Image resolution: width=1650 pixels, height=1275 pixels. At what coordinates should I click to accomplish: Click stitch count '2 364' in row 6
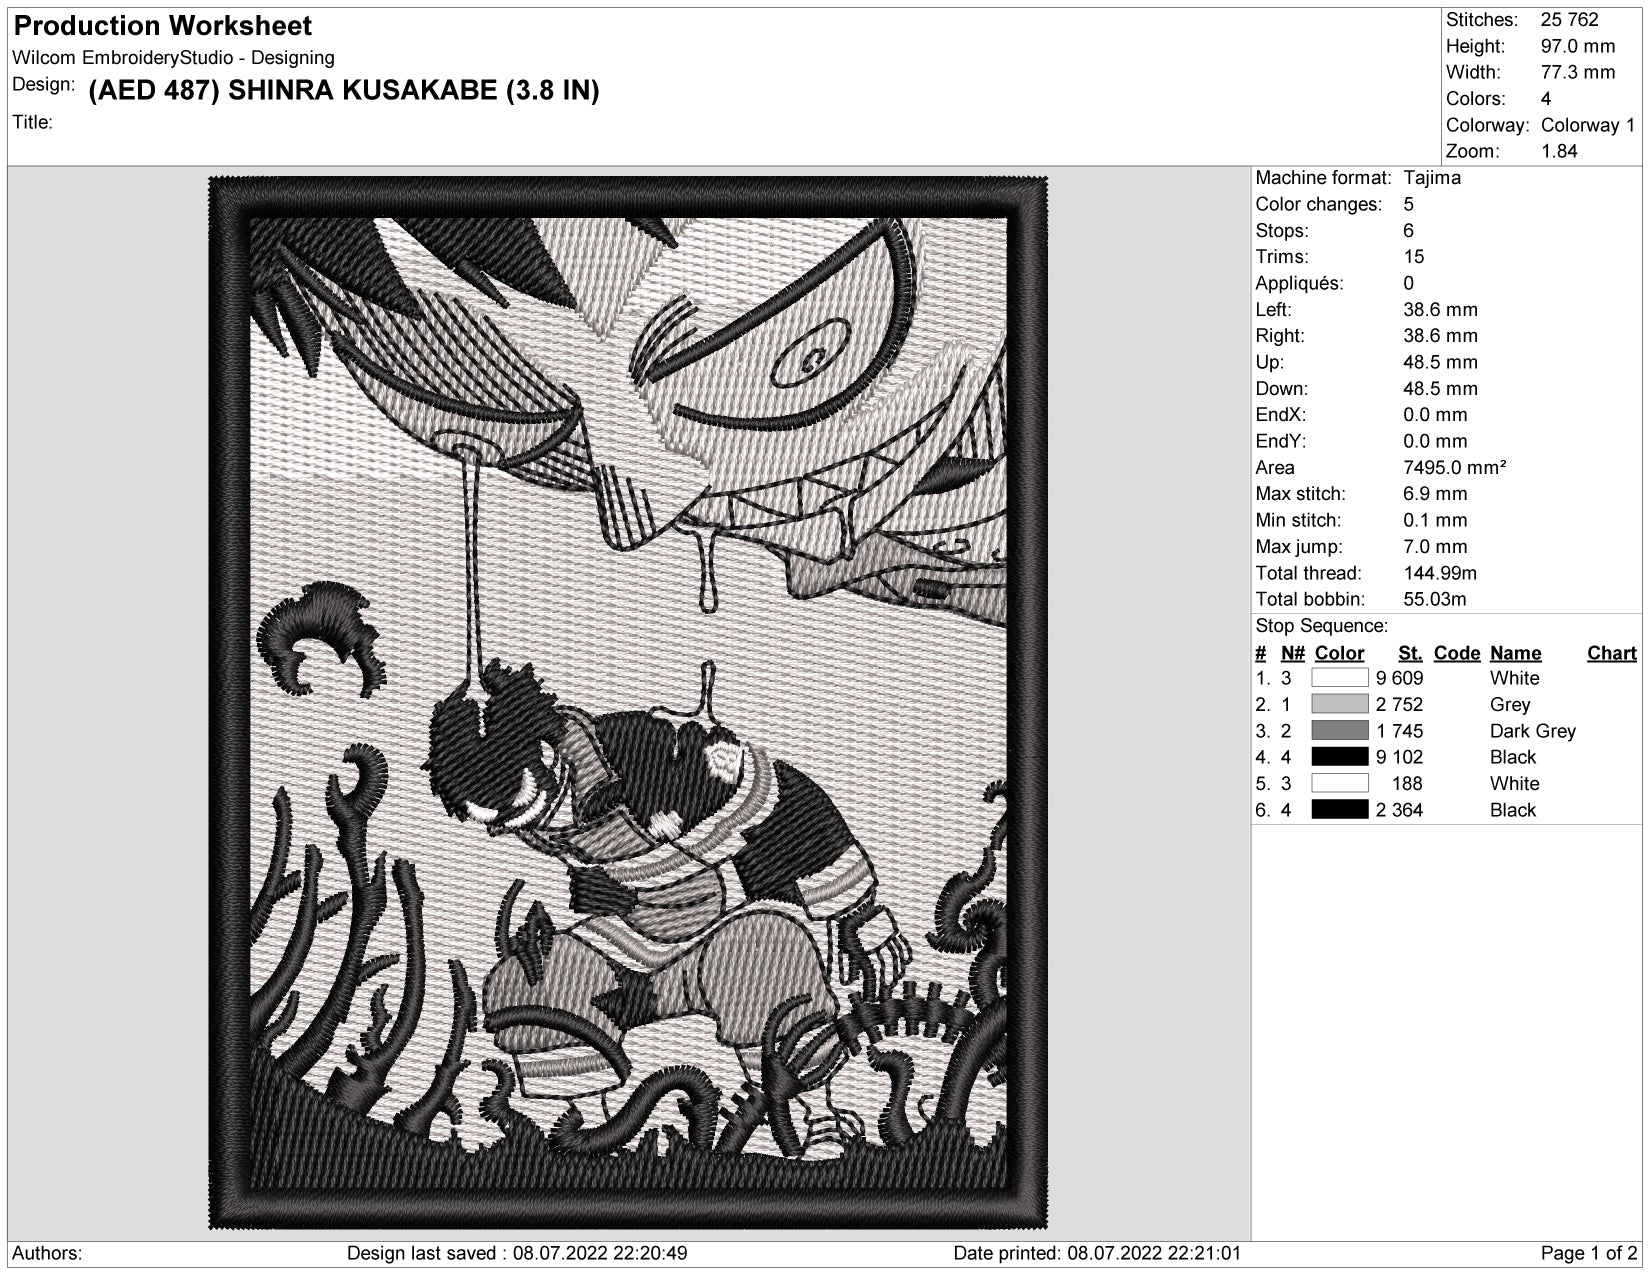1399,810
